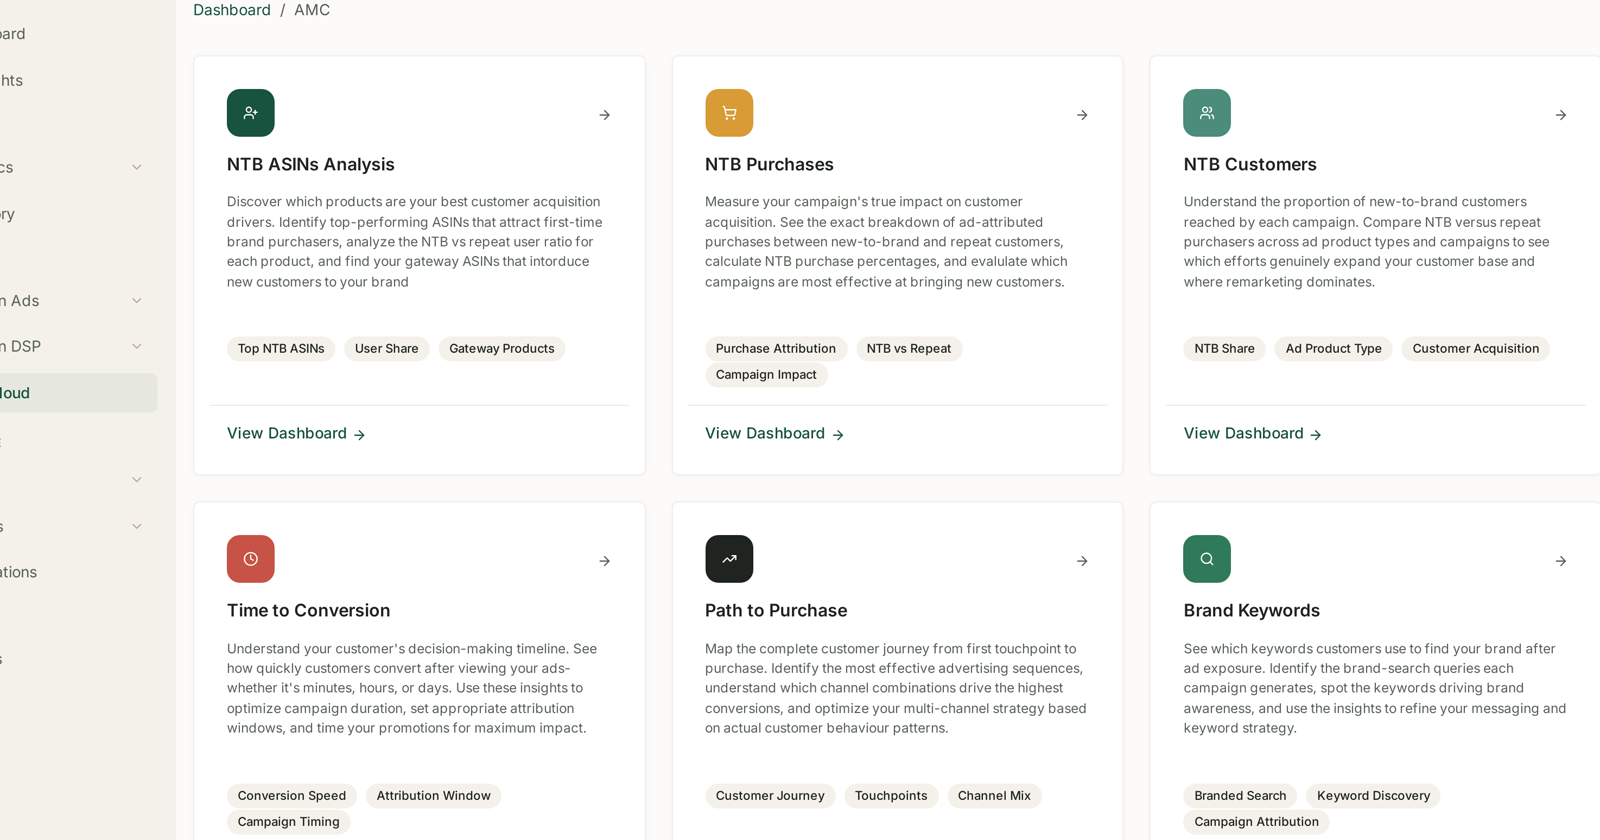Open Time to Conversion via its top arrow
Viewport: 1600px width, 840px height.
[x=604, y=561]
